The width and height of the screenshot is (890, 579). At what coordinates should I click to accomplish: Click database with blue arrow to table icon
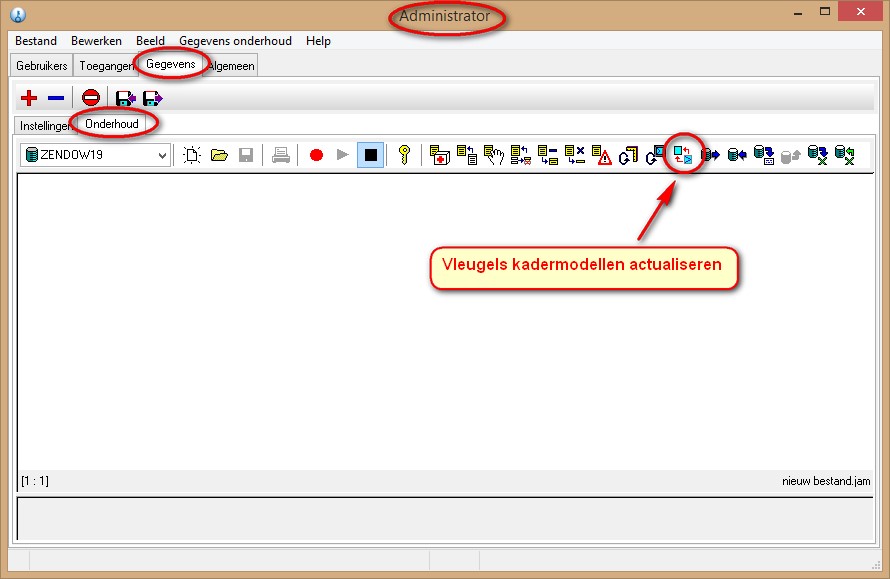tap(764, 154)
